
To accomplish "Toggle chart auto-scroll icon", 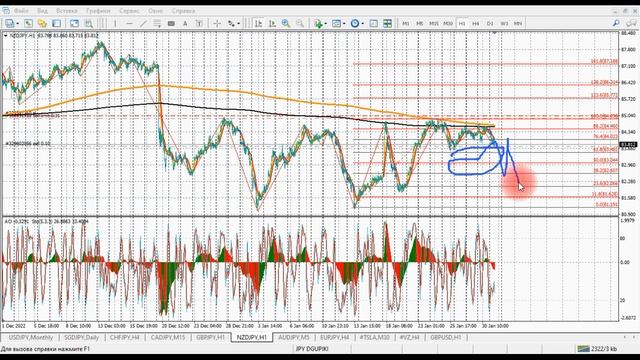I will pos(272,24).
